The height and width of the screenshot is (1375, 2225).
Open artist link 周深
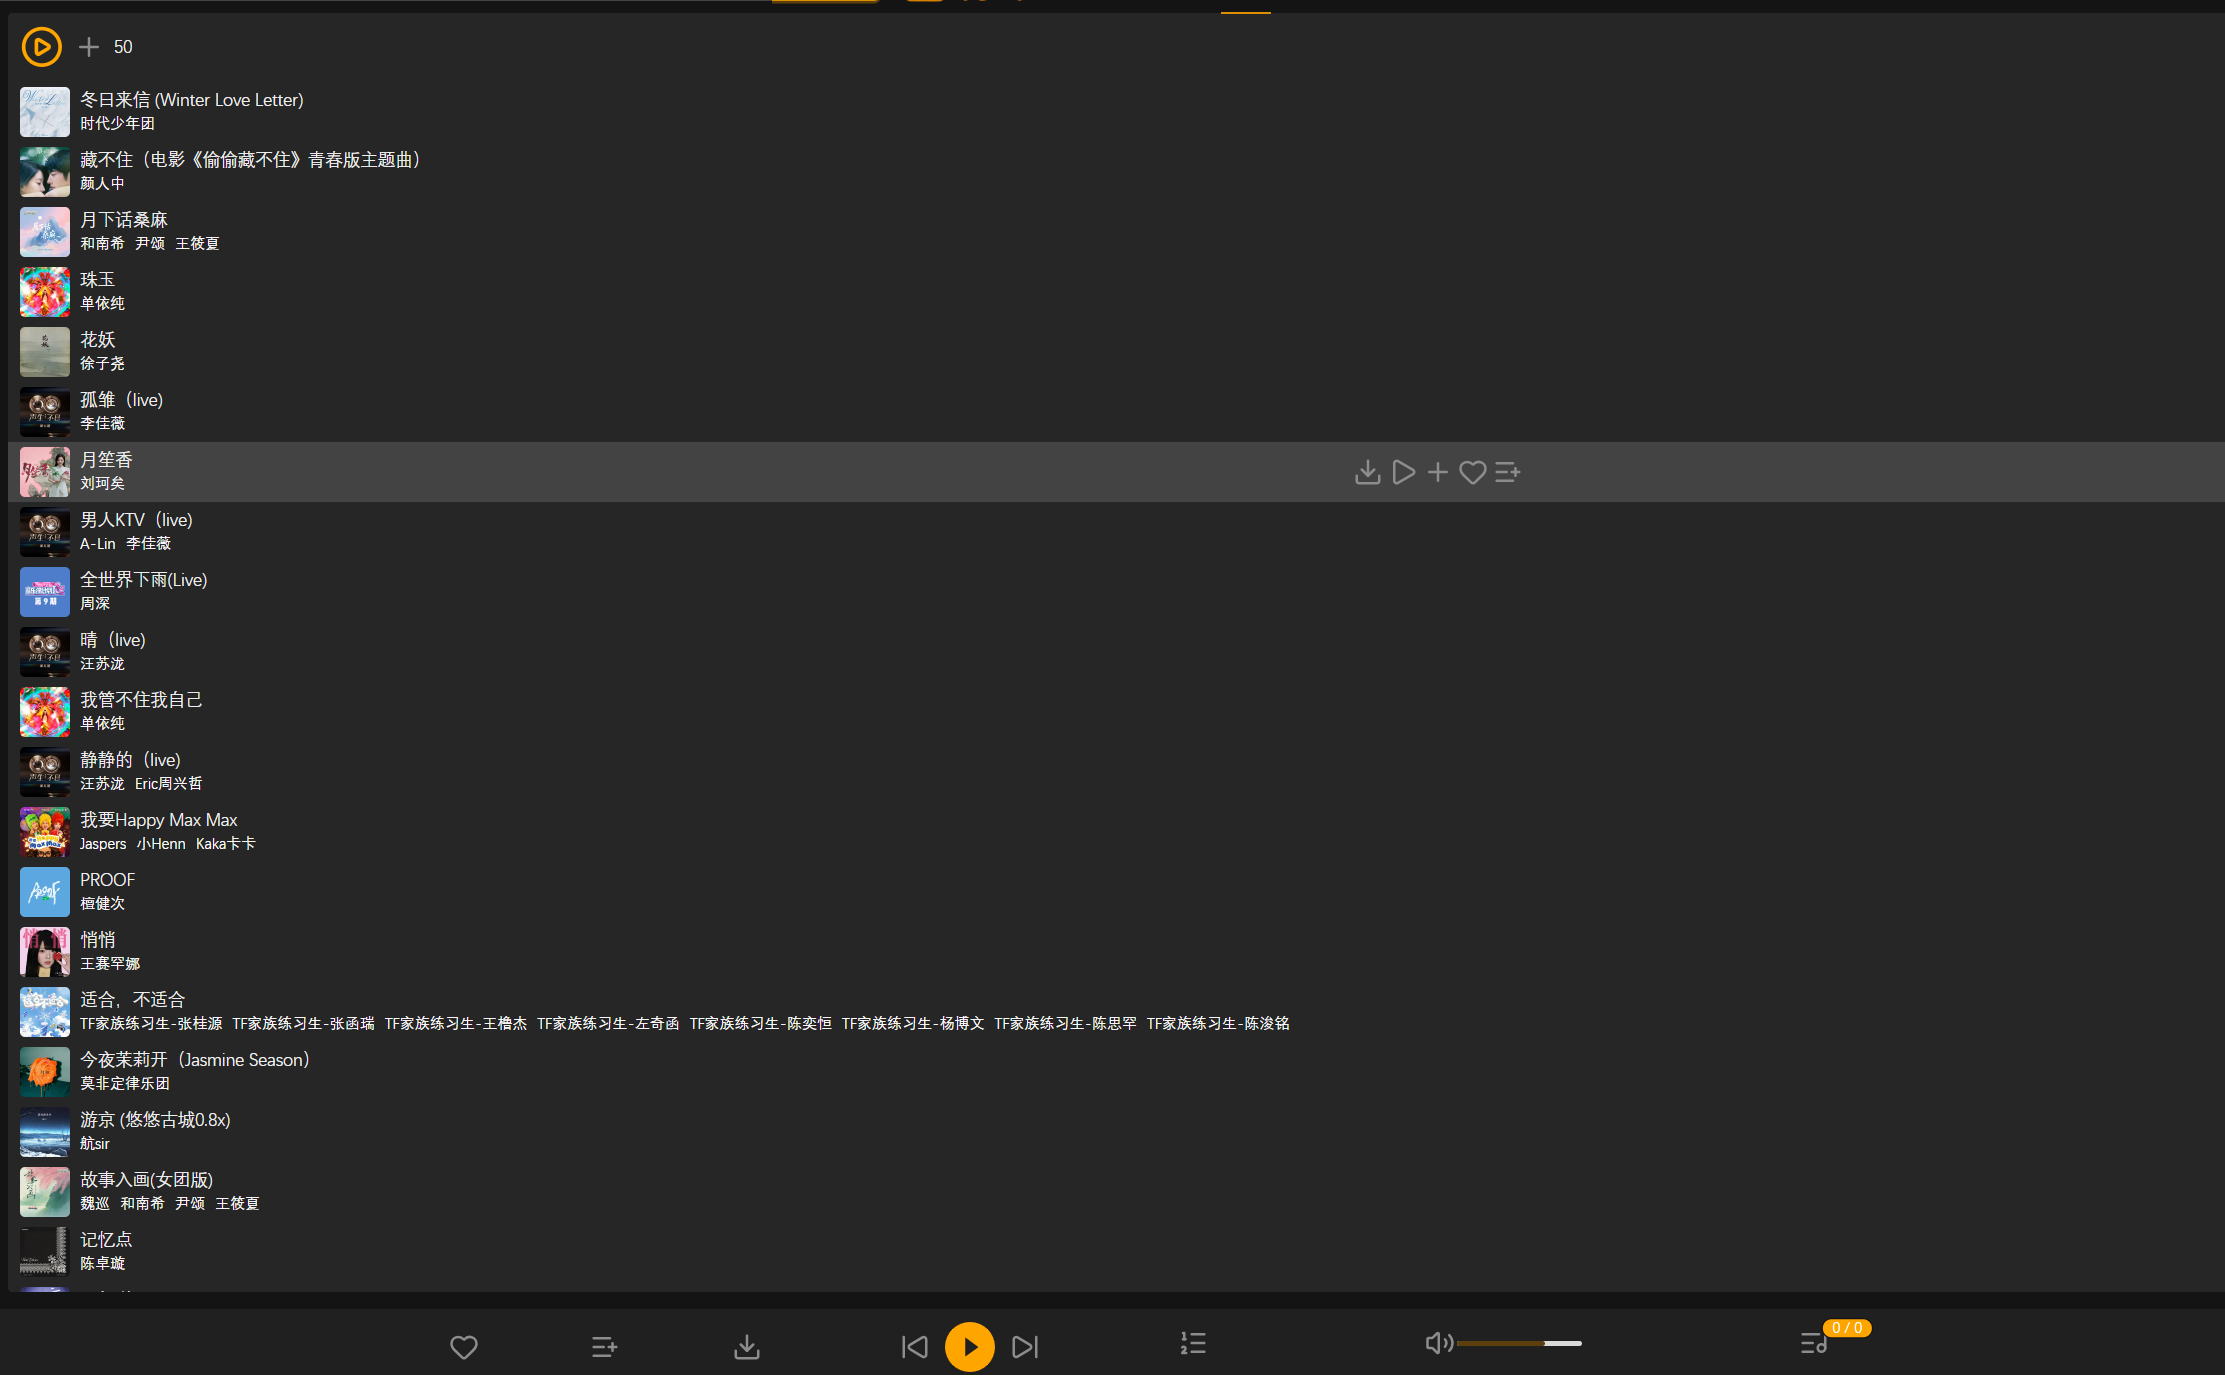pyautogui.click(x=95, y=603)
